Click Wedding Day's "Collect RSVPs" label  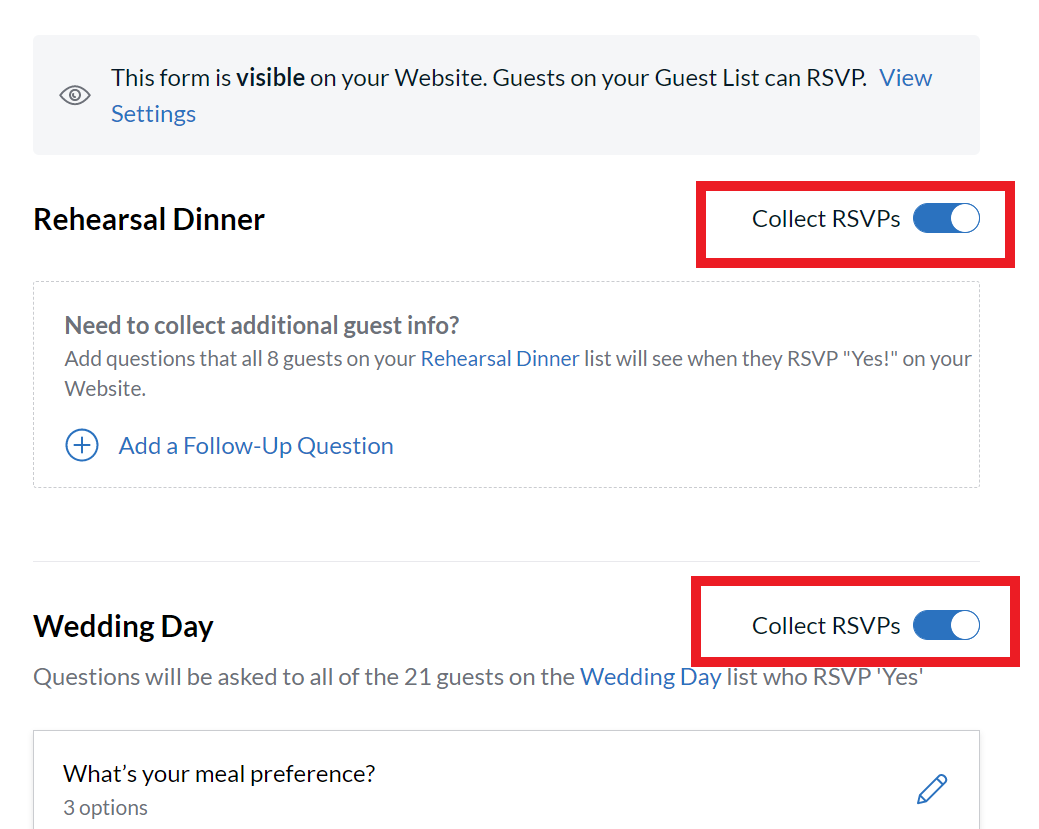point(826,625)
